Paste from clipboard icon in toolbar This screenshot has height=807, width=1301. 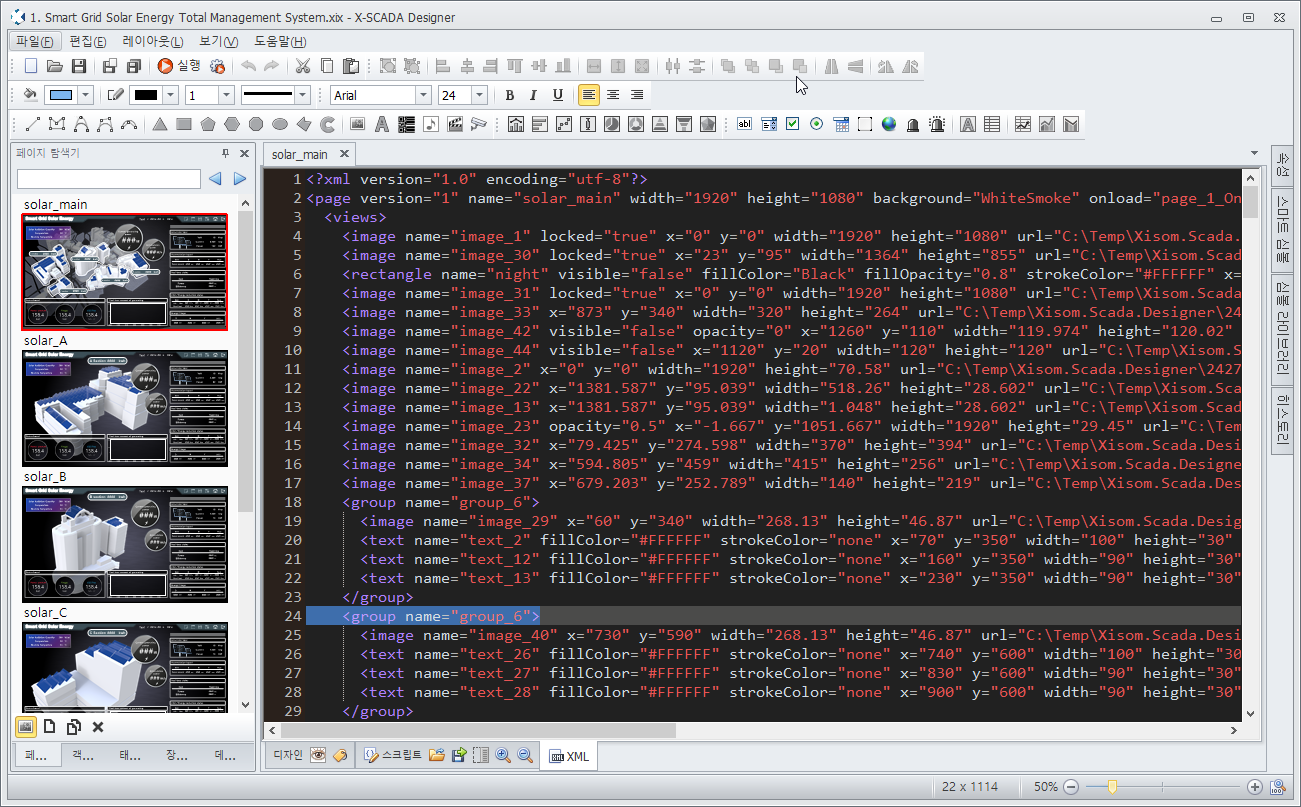[x=351, y=66]
